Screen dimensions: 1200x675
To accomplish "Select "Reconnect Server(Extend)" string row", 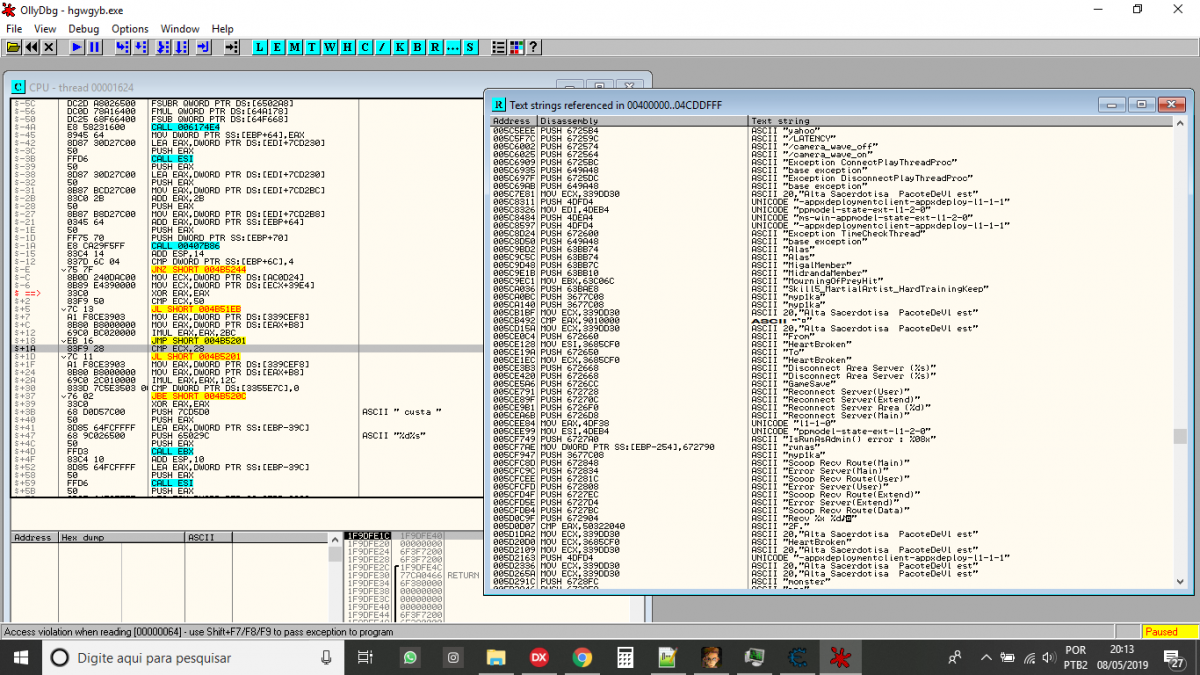I will point(831,399).
